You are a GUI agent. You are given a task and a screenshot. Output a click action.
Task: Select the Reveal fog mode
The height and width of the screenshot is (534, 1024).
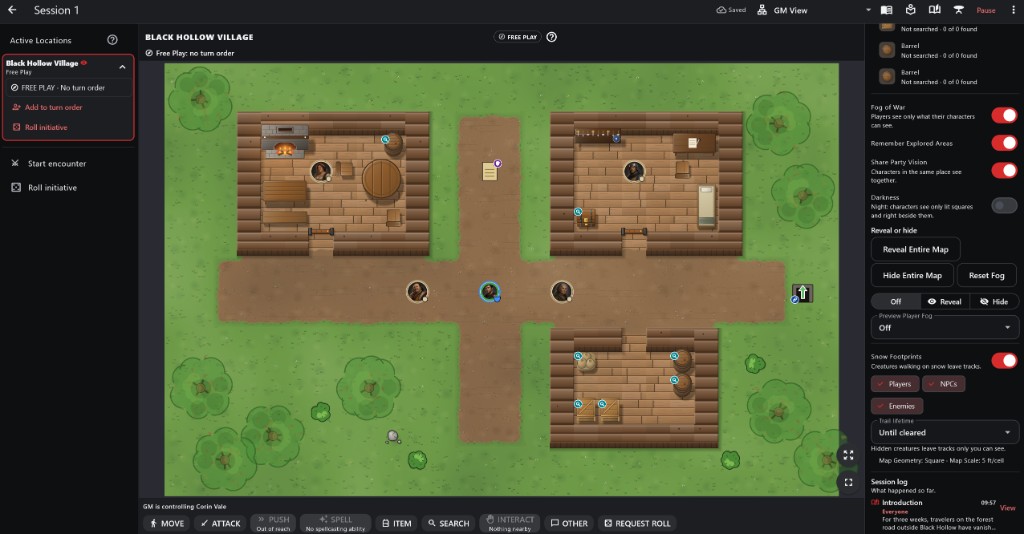pos(944,302)
